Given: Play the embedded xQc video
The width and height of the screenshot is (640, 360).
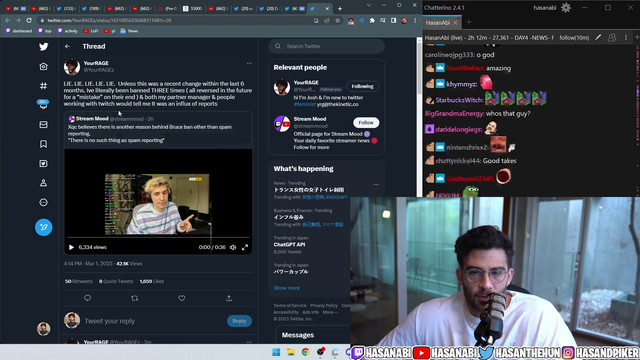Looking at the screenshot, I should click(x=71, y=247).
